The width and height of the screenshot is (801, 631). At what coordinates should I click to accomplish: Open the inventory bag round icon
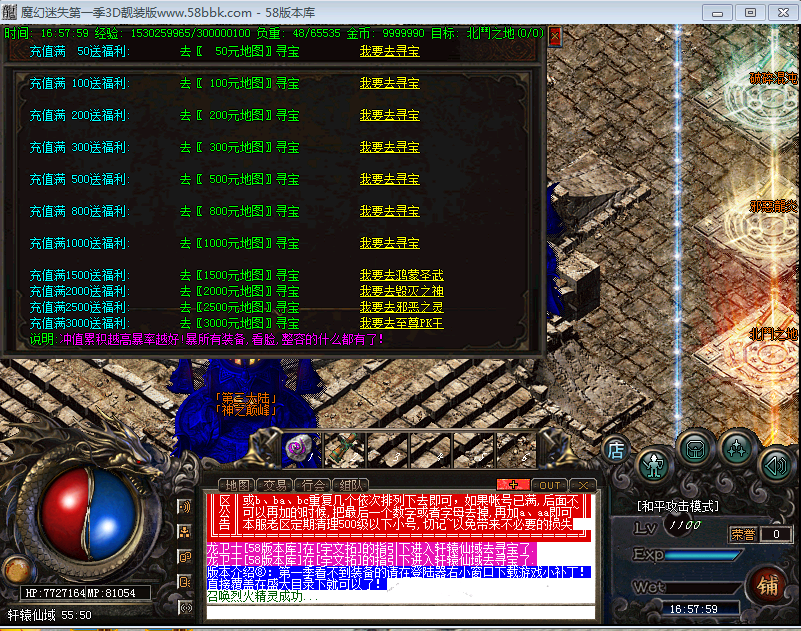point(695,450)
